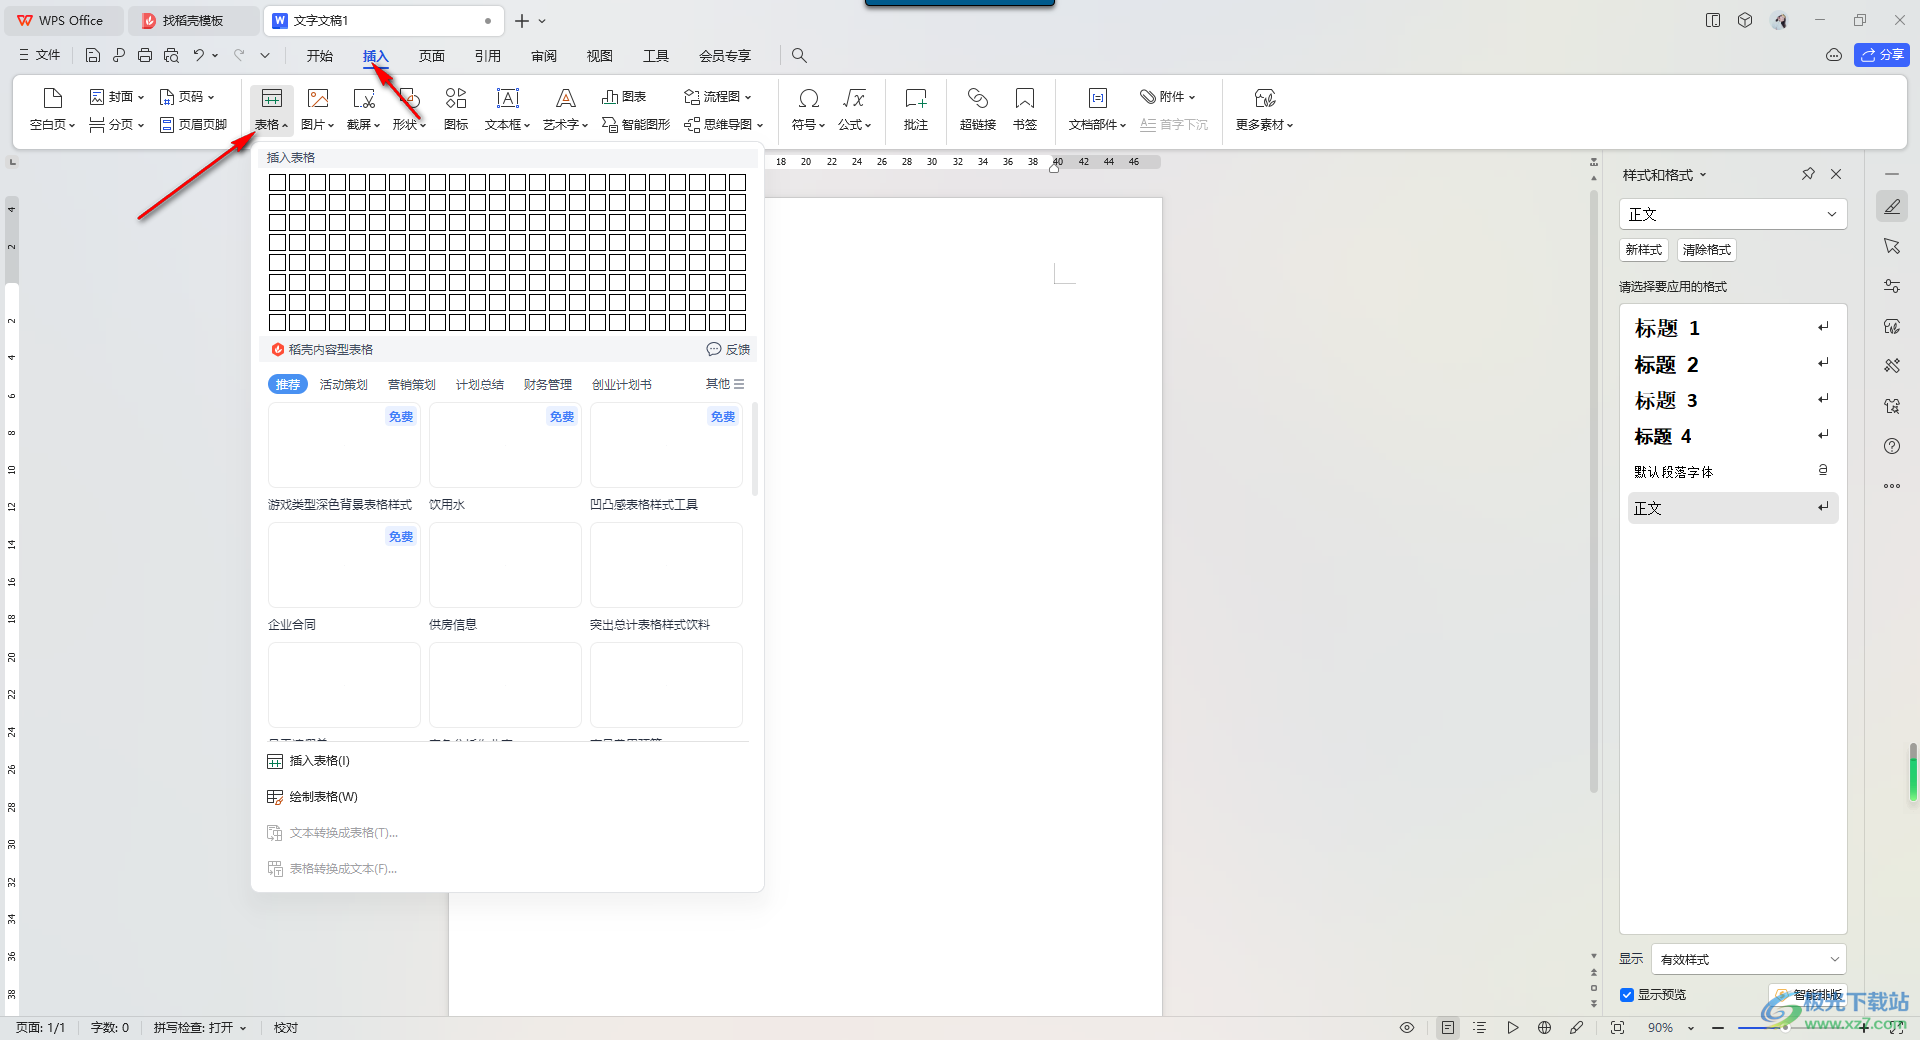Insert a 超链接 hyperlink
This screenshot has height=1040, width=1920.
(x=978, y=109)
